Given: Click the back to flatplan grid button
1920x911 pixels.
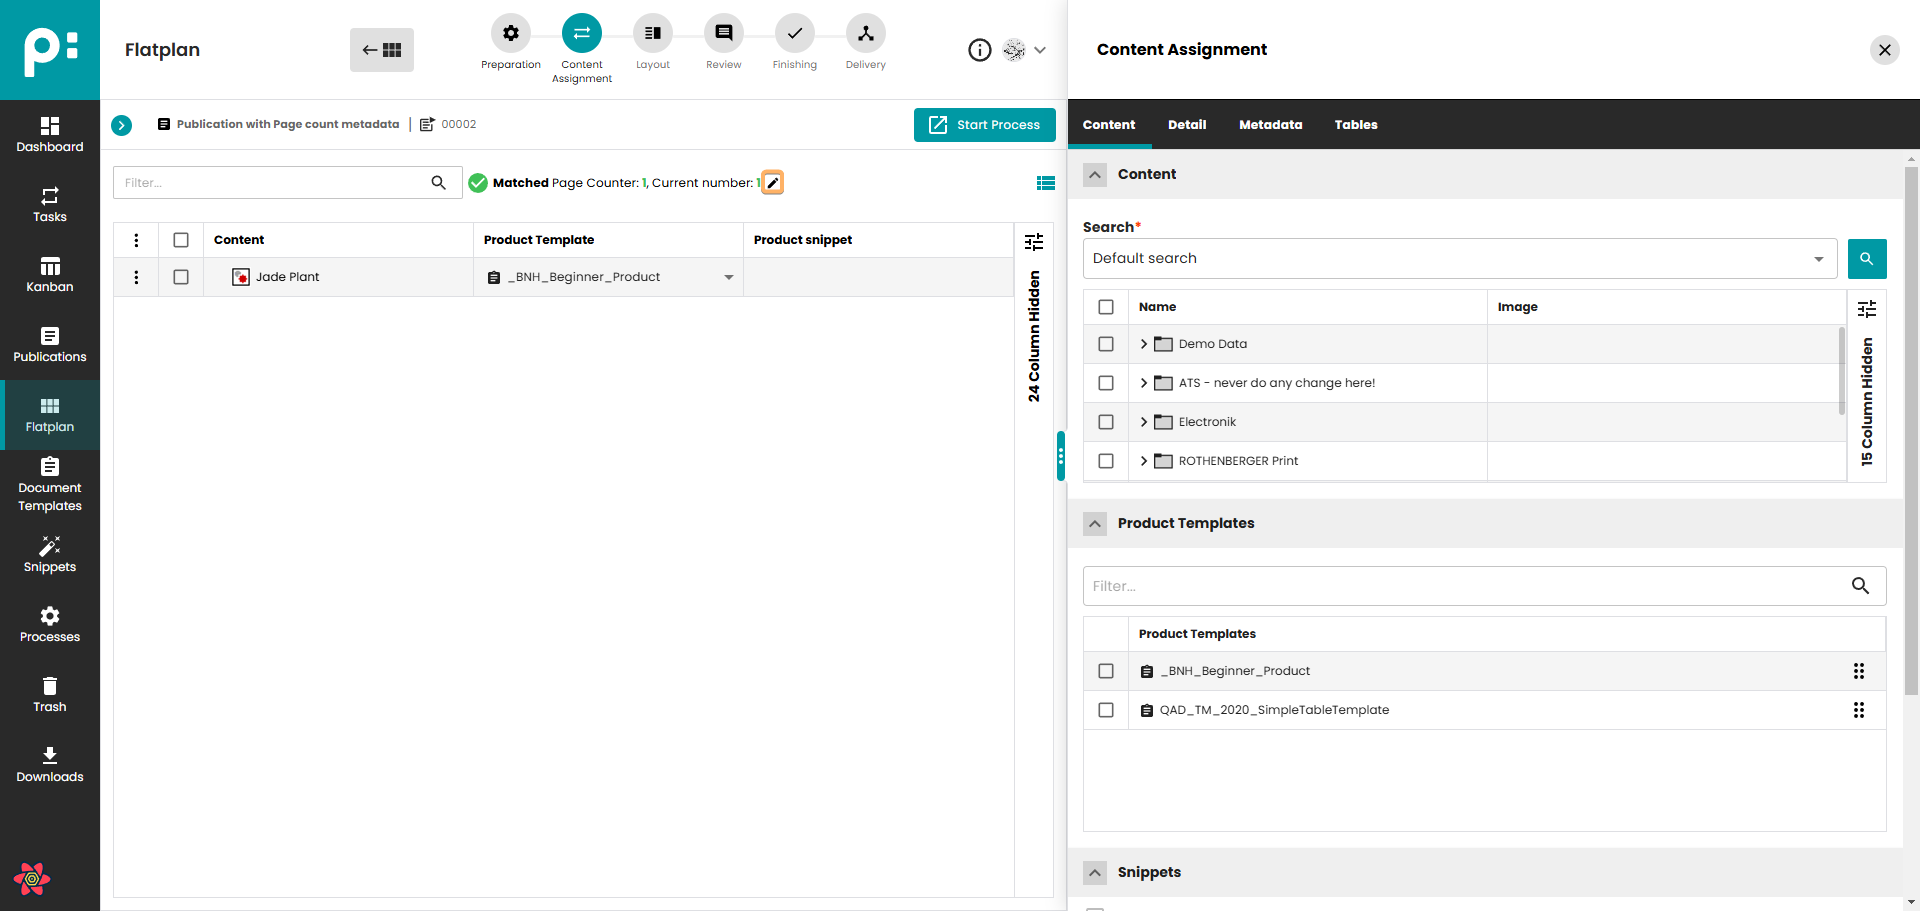Looking at the screenshot, I should [x=382, y=50].
